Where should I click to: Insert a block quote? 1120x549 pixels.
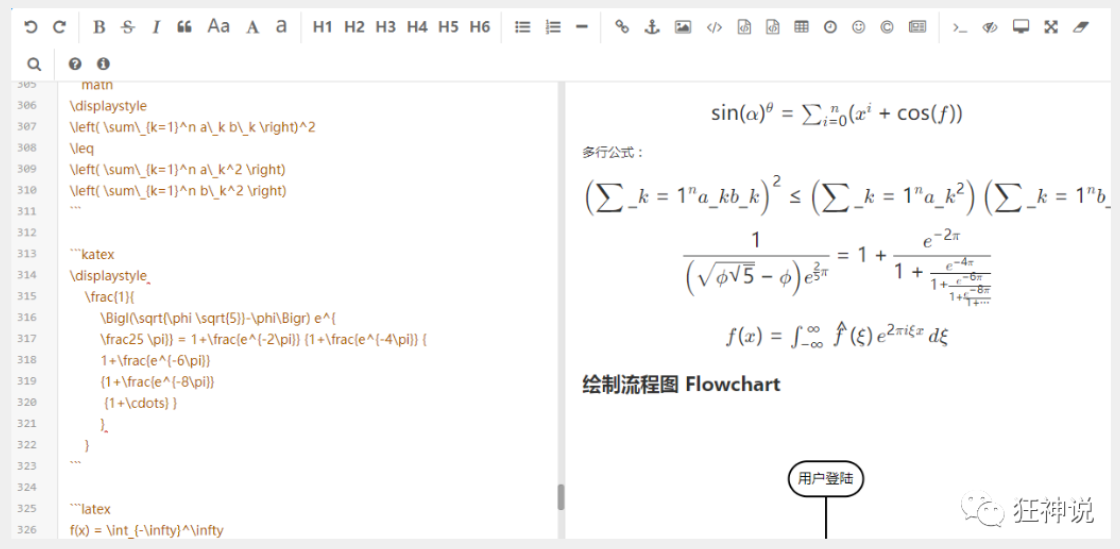[x=184, y=27]
